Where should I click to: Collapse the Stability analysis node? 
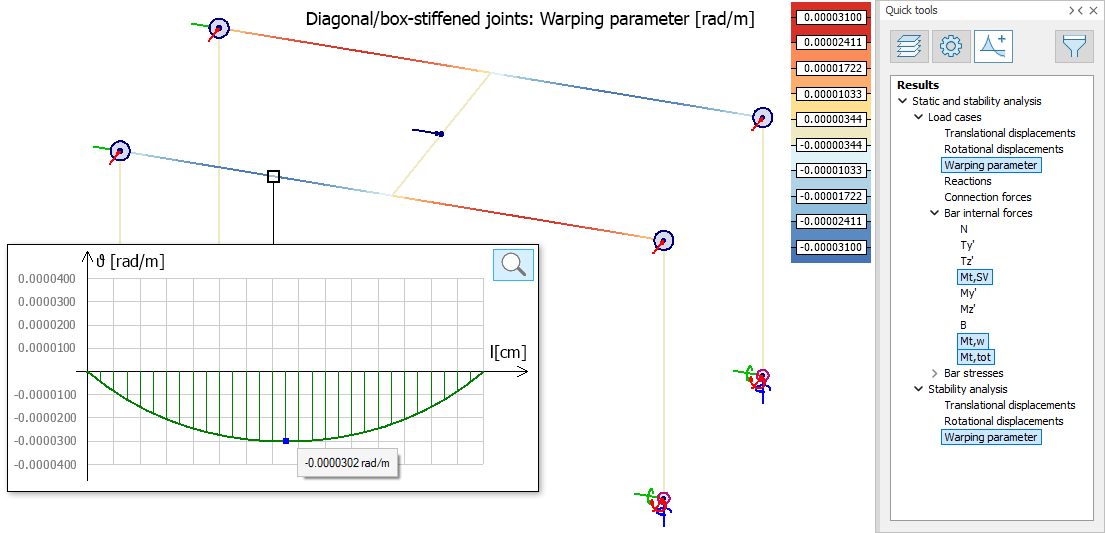(918, 389)
